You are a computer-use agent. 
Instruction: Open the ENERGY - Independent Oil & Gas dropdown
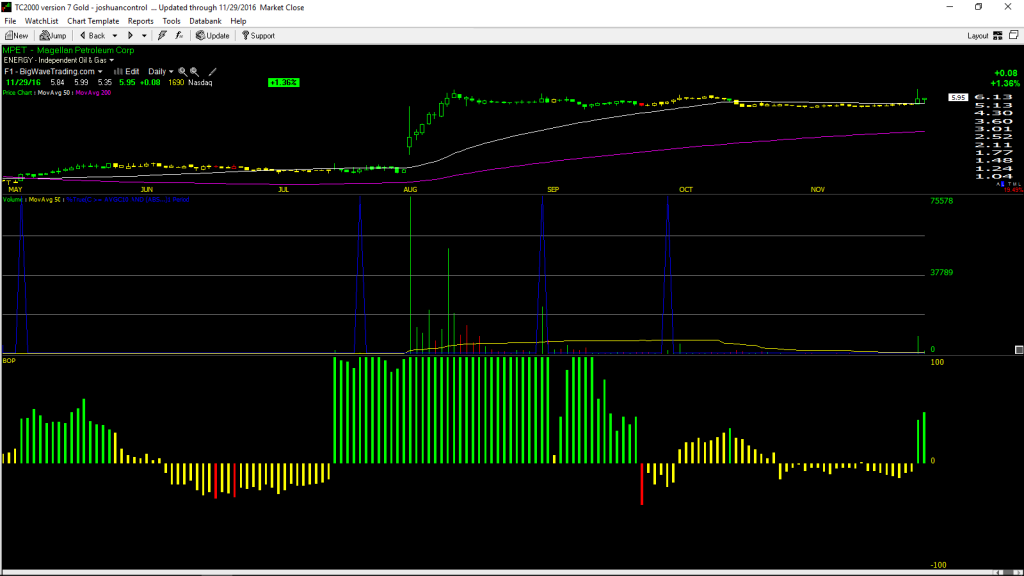[x=59, y=60]
